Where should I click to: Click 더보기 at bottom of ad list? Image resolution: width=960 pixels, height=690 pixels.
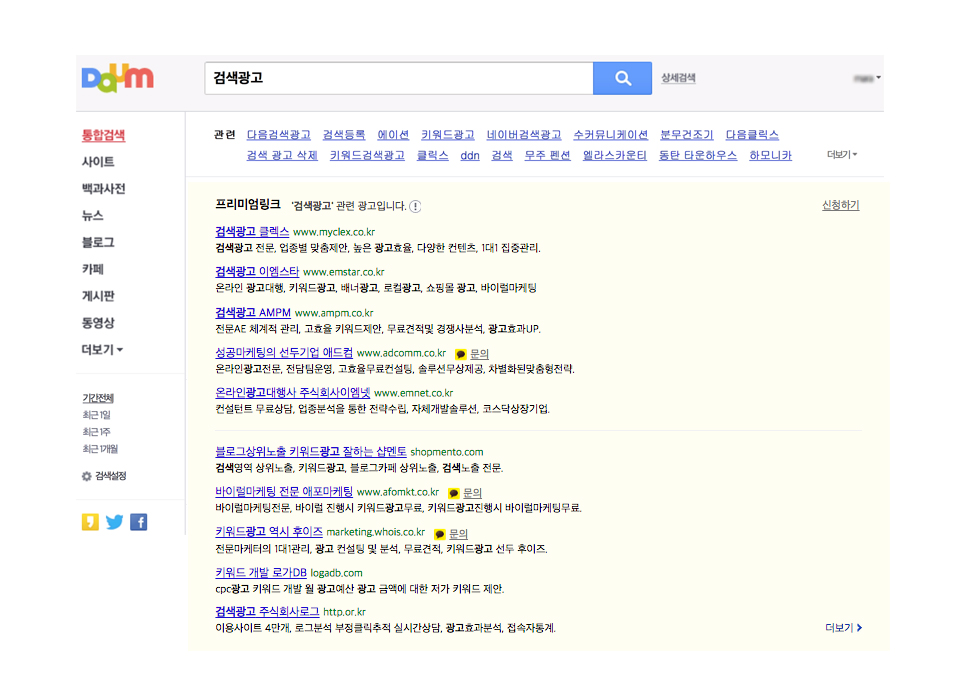(x=844, y=628)
